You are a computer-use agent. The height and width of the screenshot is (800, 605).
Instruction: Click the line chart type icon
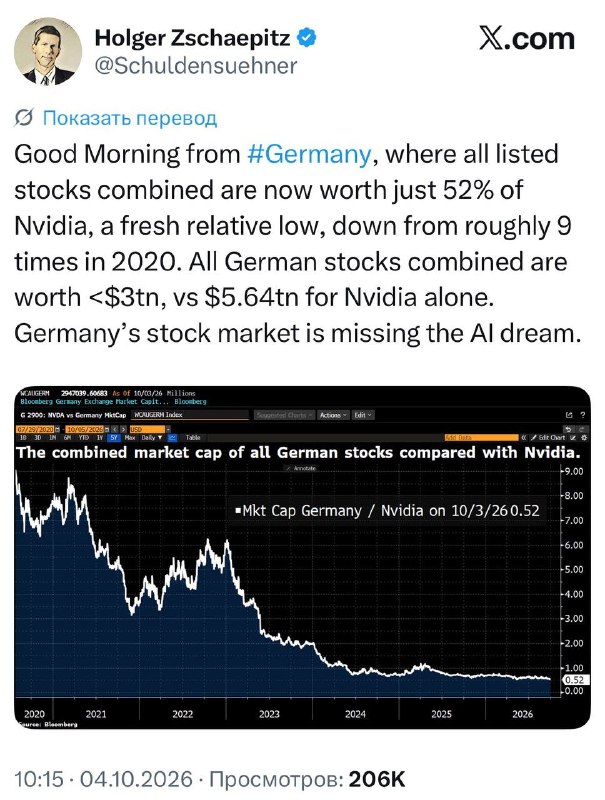coord(172,438)
